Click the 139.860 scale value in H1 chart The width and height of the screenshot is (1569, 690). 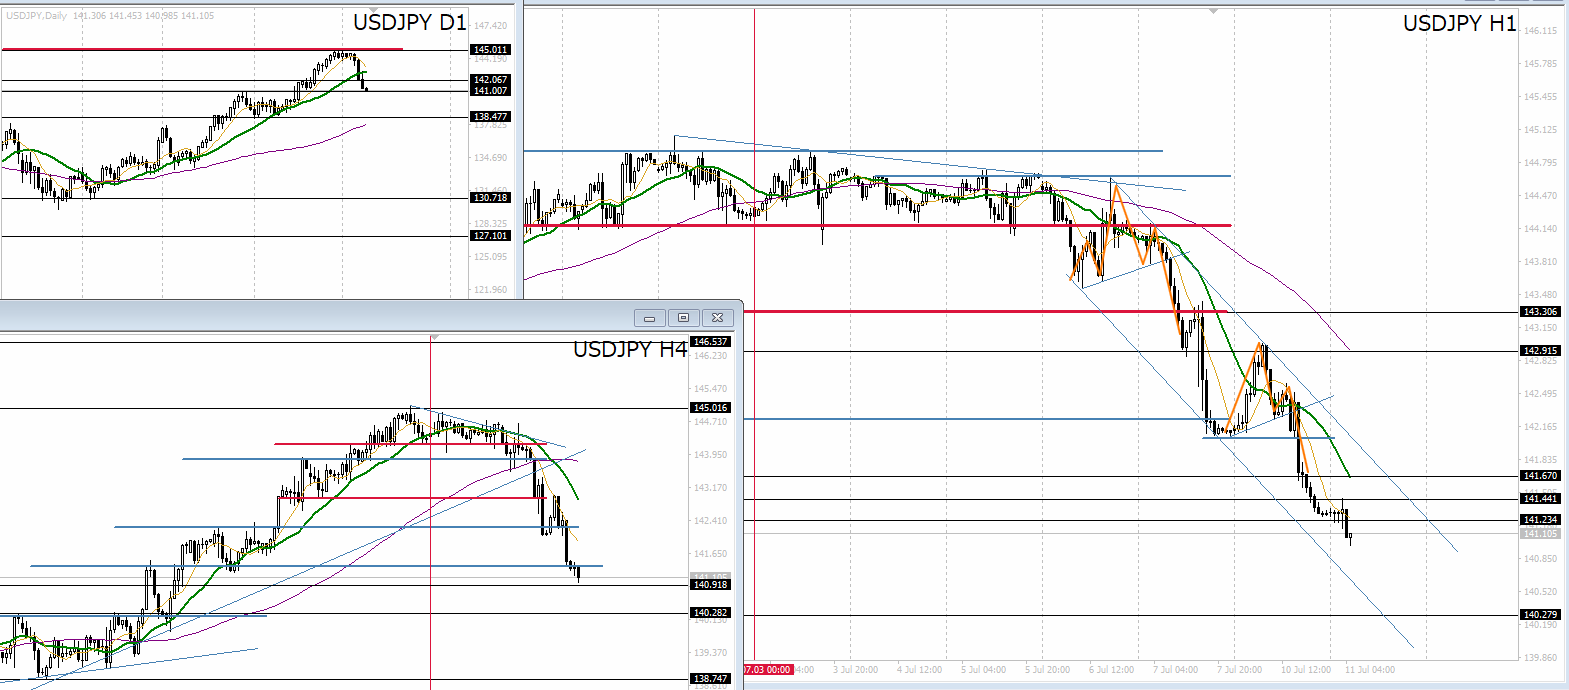pyautogui.click(x=1540, y=657)
